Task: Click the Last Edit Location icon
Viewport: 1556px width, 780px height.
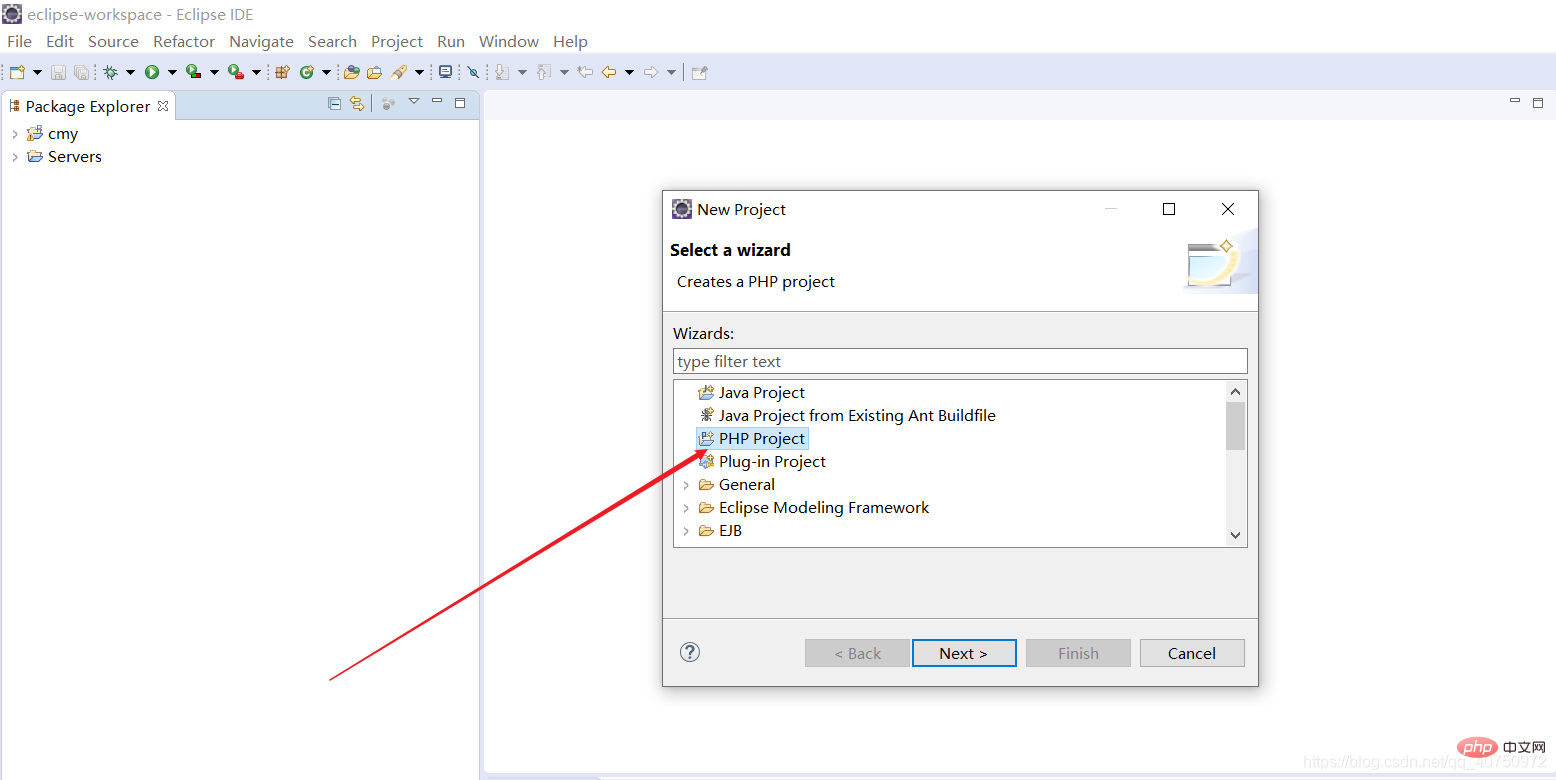Action: pos(586,72)
